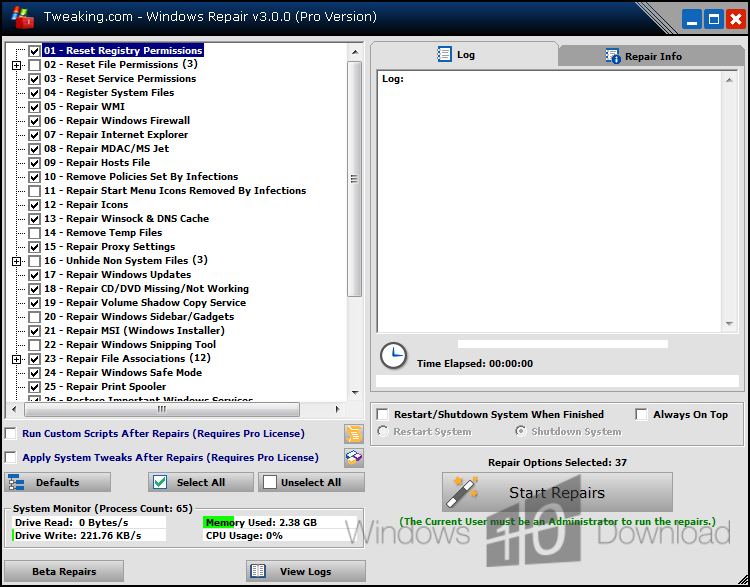Enable 11 - Repair Start Menu Icons checkbox
This screenshot has width=750, height=587.
point(34,191)
